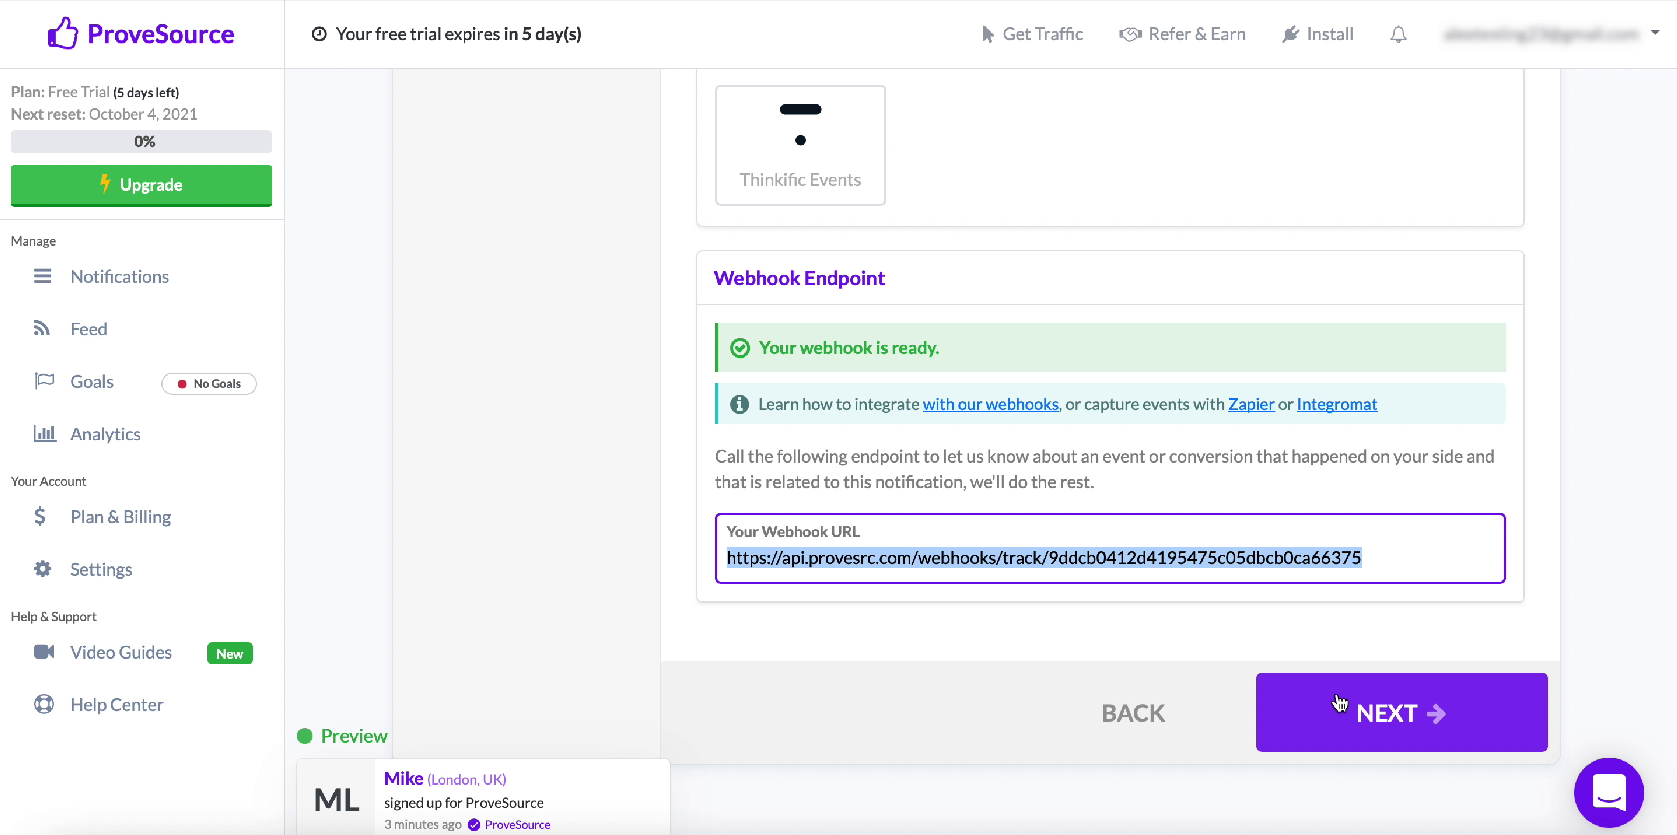Click the Preview label
This screenshot has height=835, width=1677.
click(x=354, y=736)
